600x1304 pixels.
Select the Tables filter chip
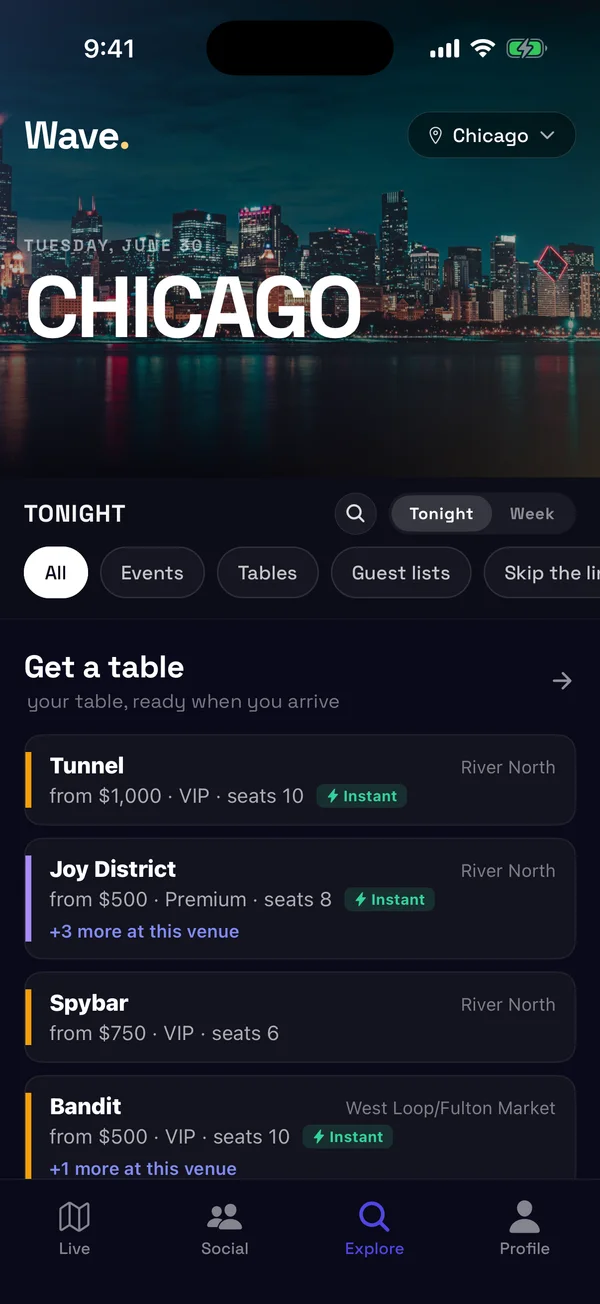click(267, 573)
